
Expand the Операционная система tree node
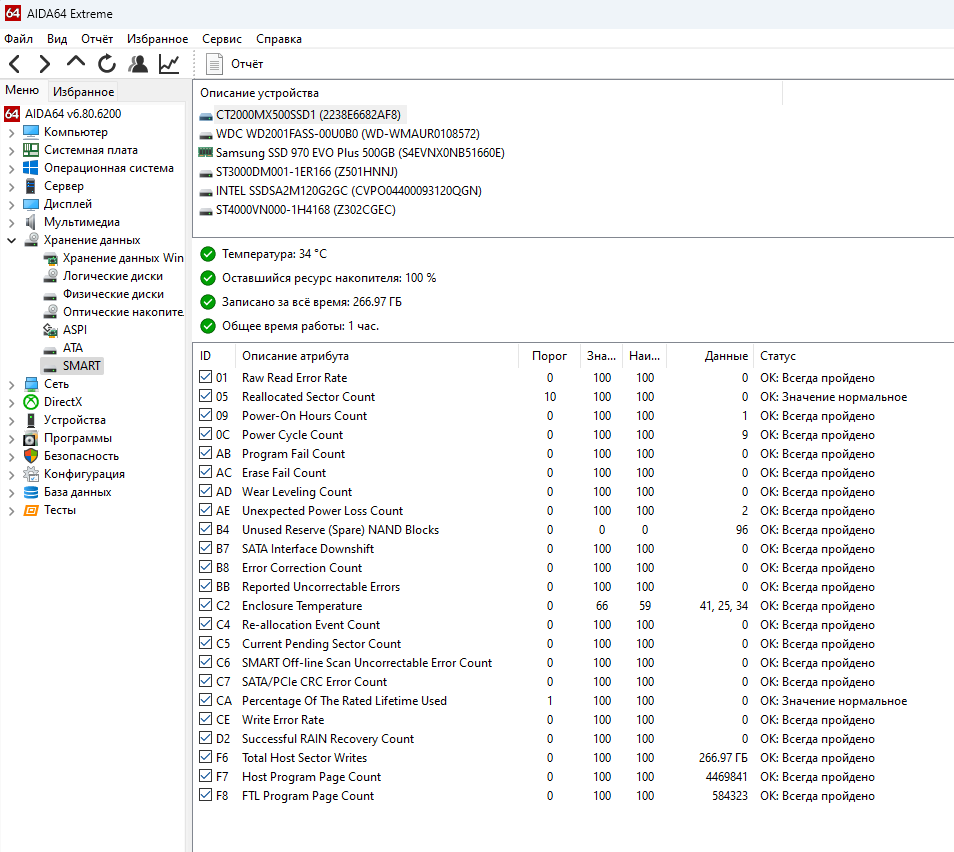tap(11, 168)
